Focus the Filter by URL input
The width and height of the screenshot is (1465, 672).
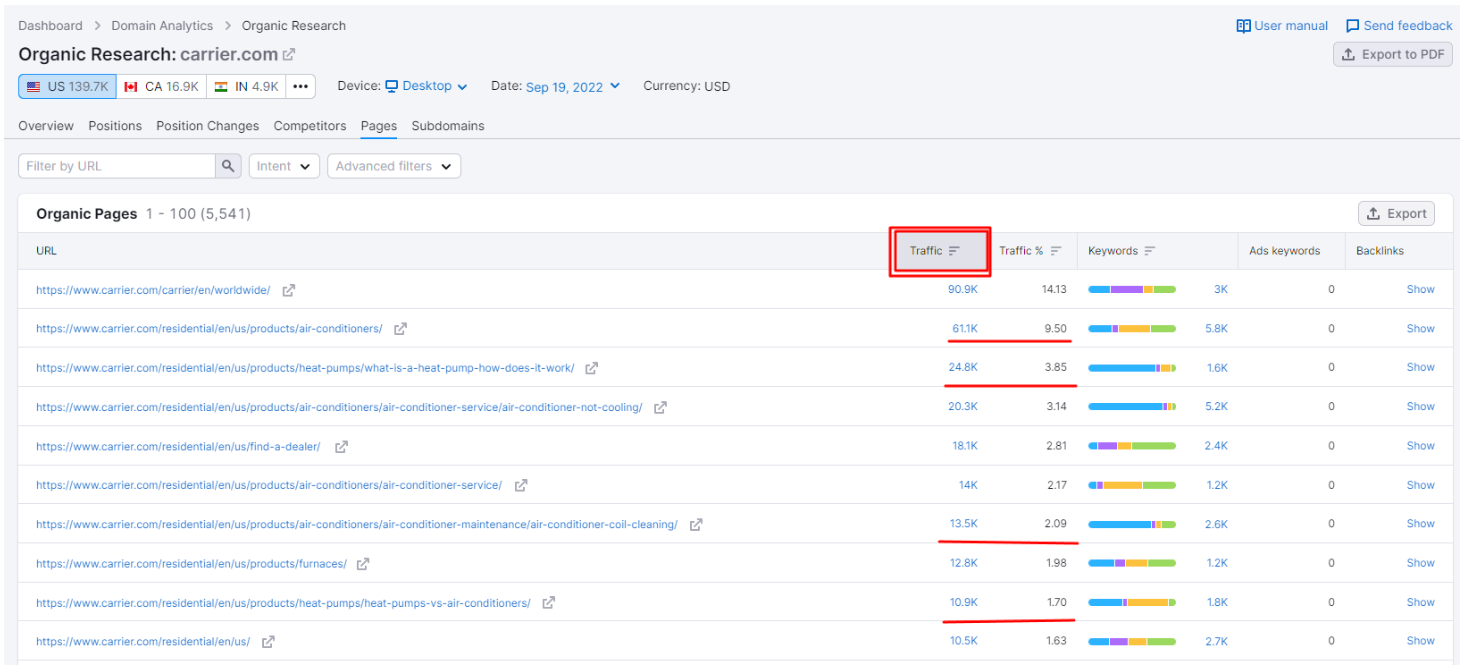(117, 166)
